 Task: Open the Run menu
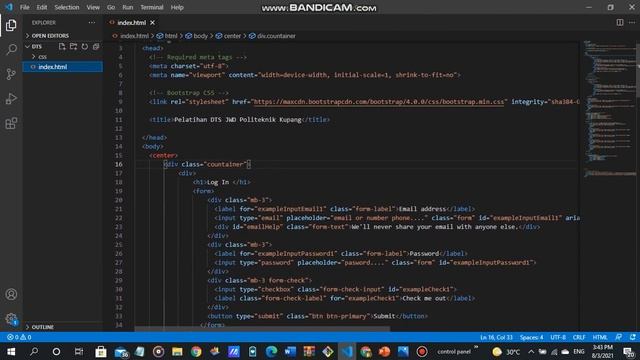pos(128,7)
